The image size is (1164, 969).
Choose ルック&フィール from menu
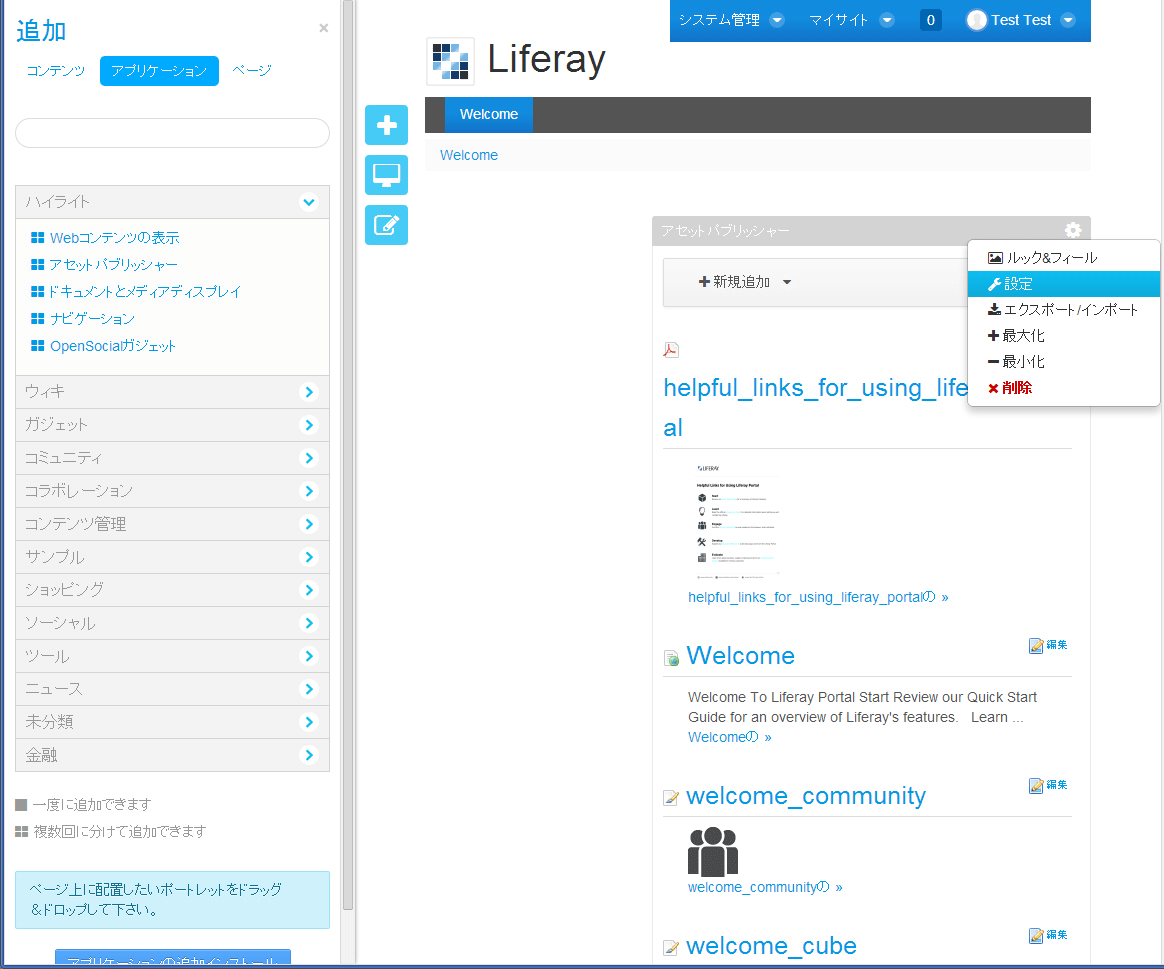tap(1064, 258)
